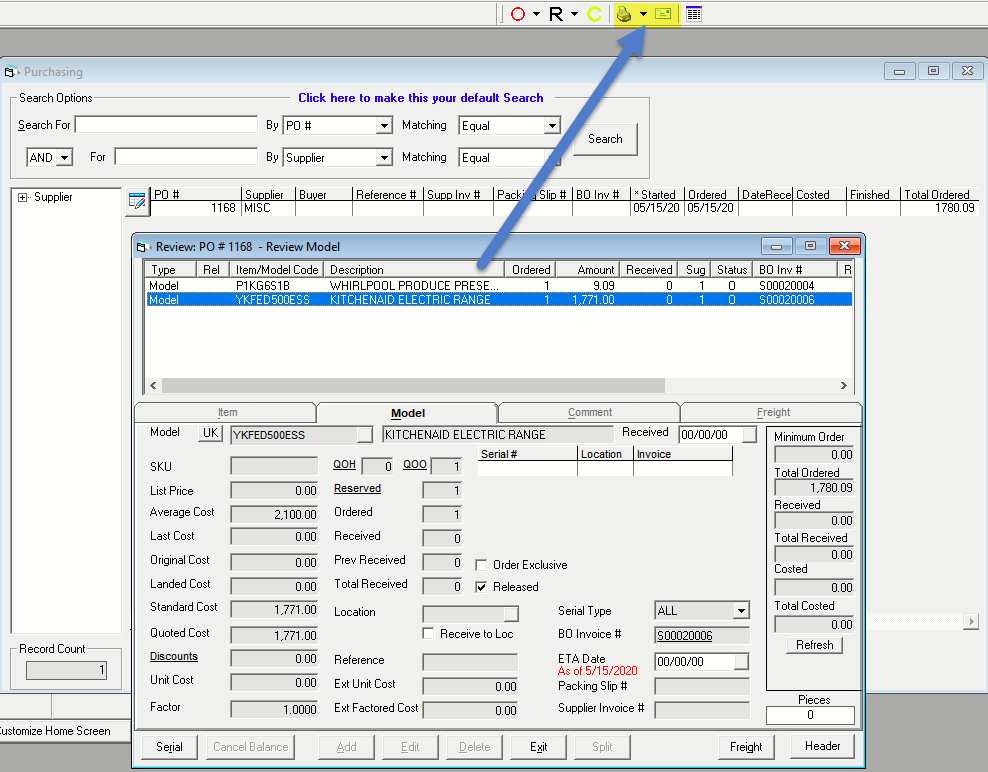Click the Exit button
The height and width of the screenshot is (772, 988).
(x=538, y=747)
